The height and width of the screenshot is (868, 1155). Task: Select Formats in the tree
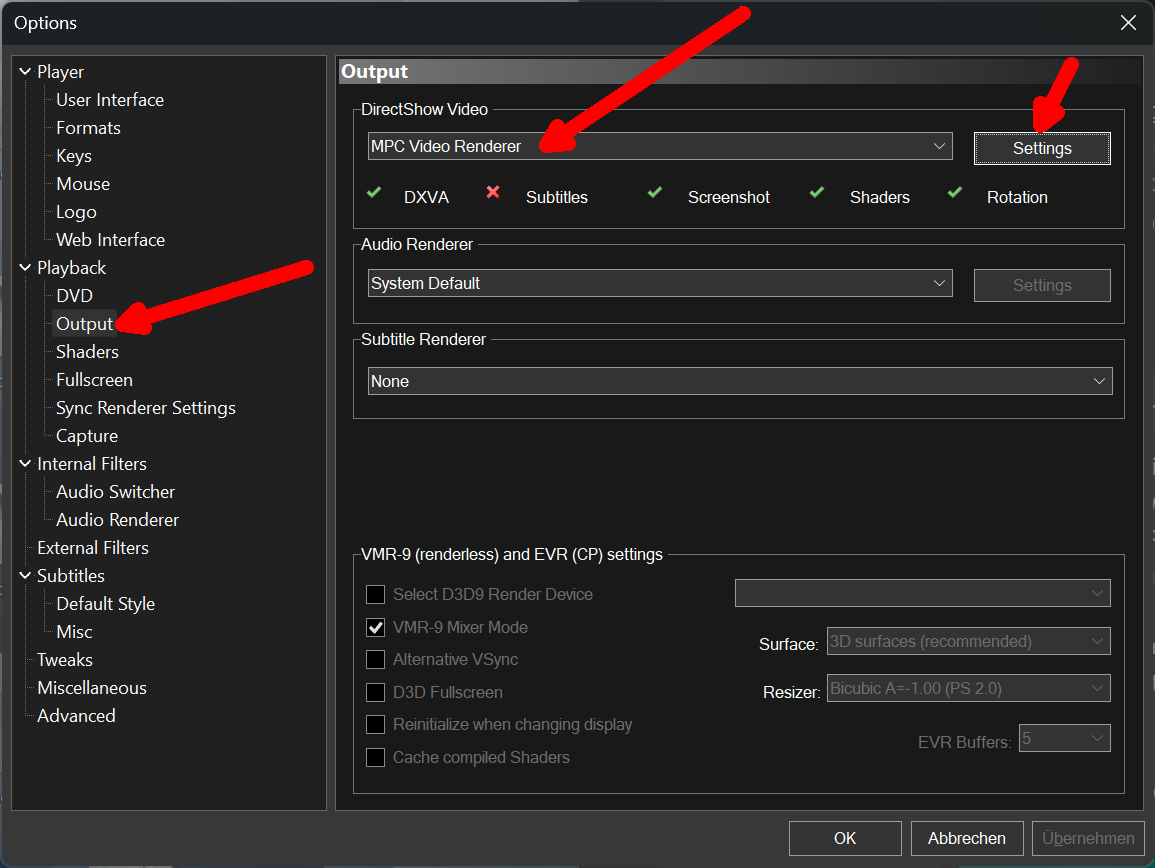[88, 127]
